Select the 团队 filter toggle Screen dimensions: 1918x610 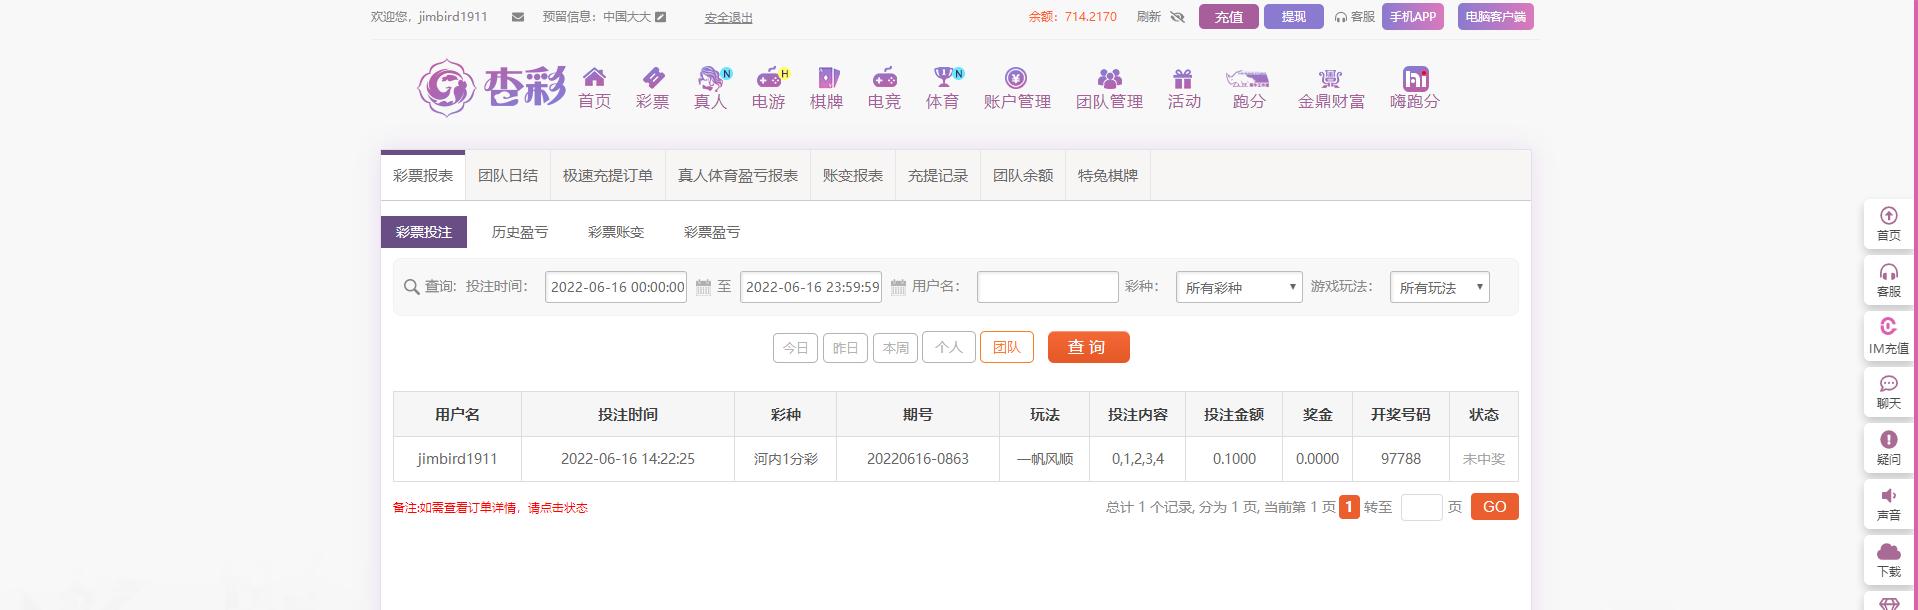[1006, 347]
